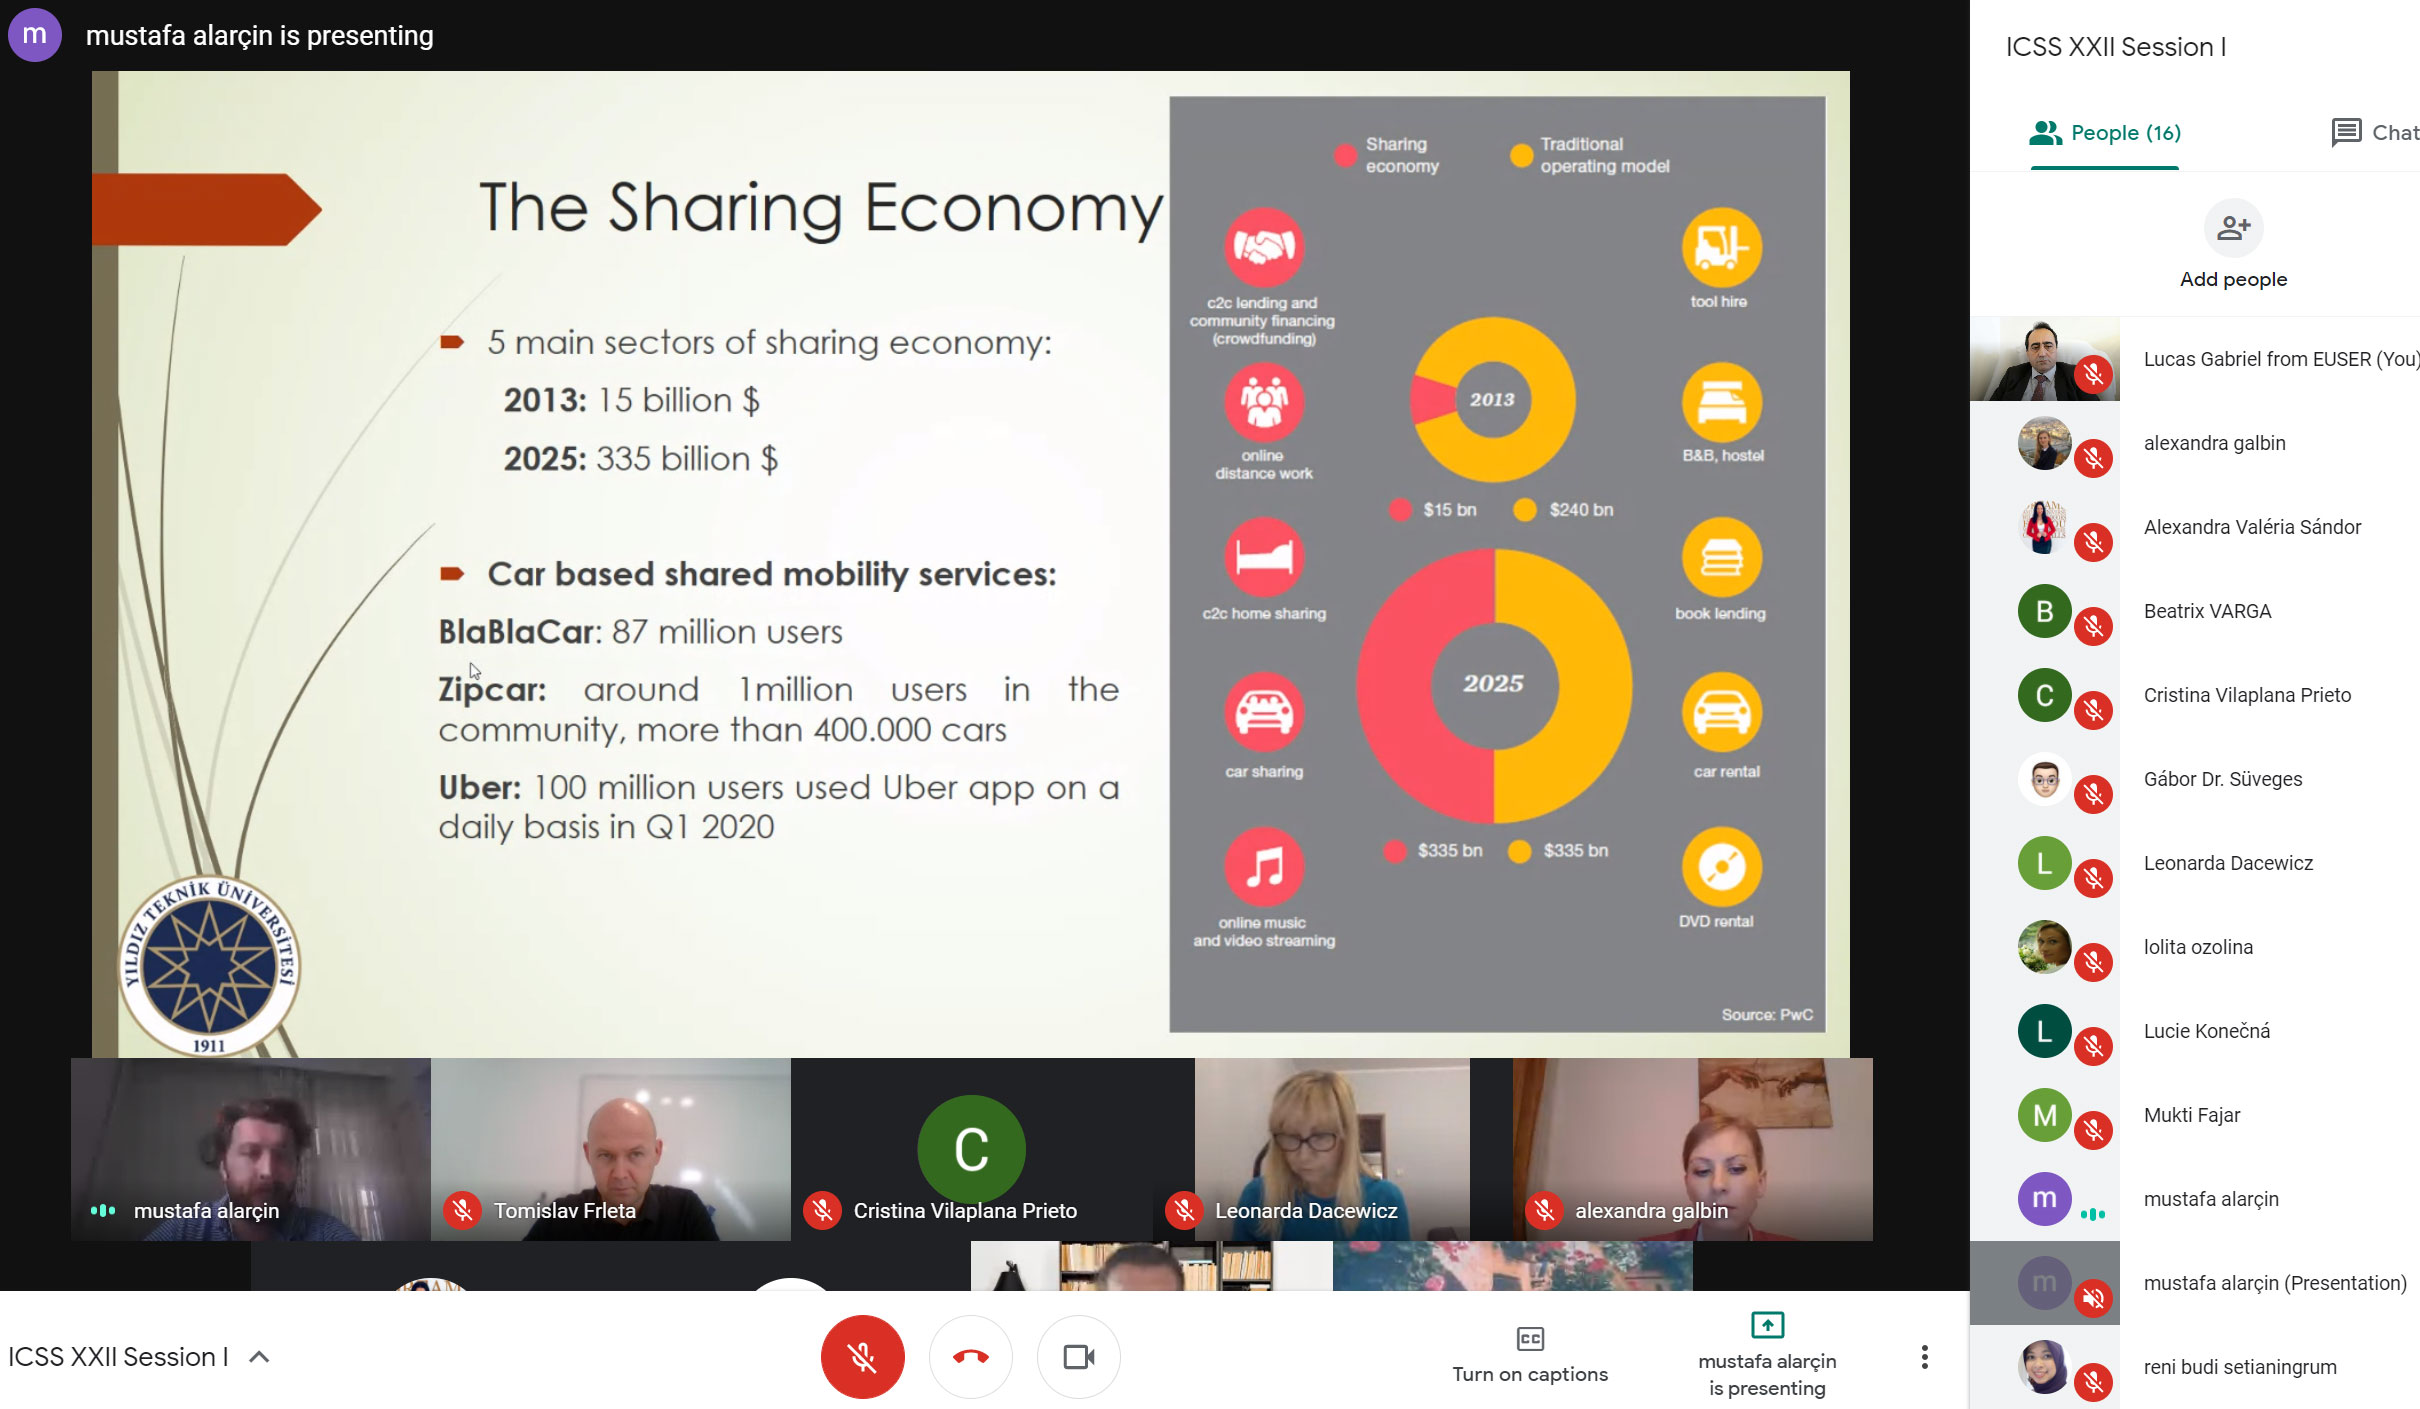Click the red hang up call button

pos(970,1357)
